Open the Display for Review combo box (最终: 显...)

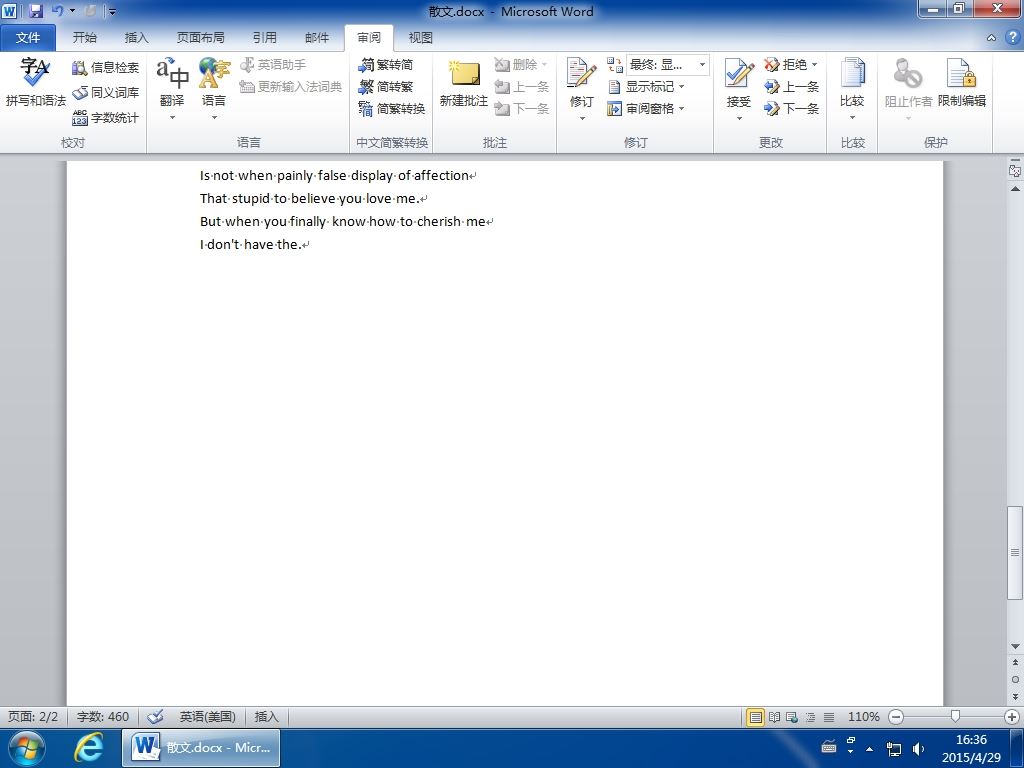(x=667, y=65)
